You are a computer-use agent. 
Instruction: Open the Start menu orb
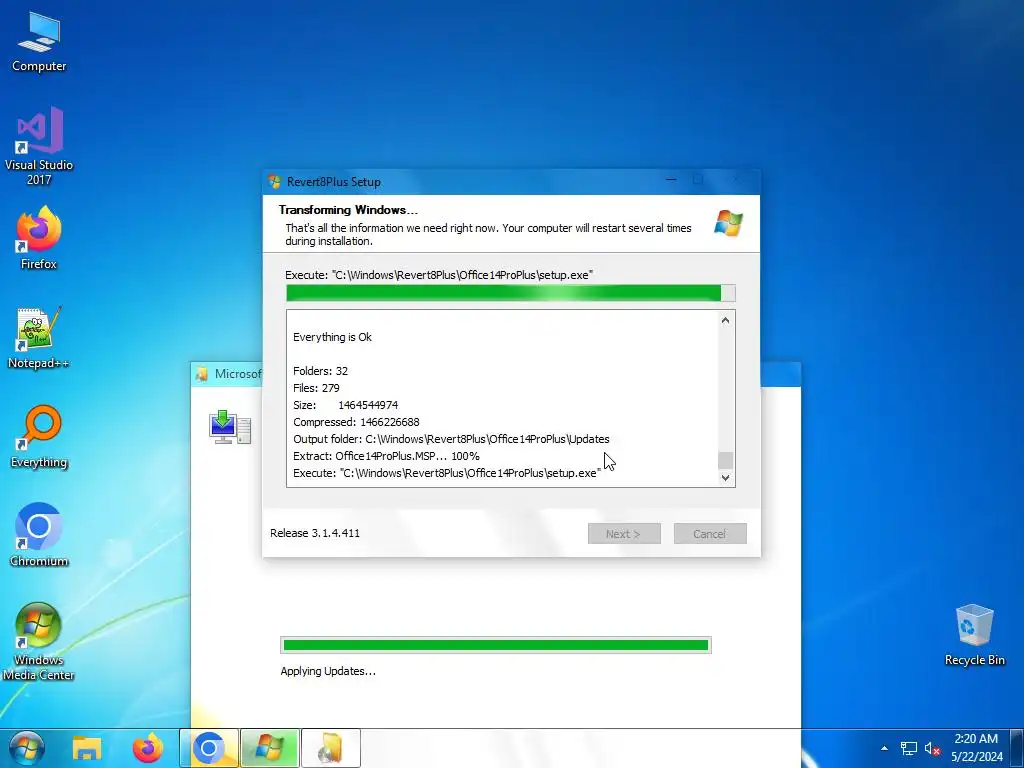coord(27,748)
